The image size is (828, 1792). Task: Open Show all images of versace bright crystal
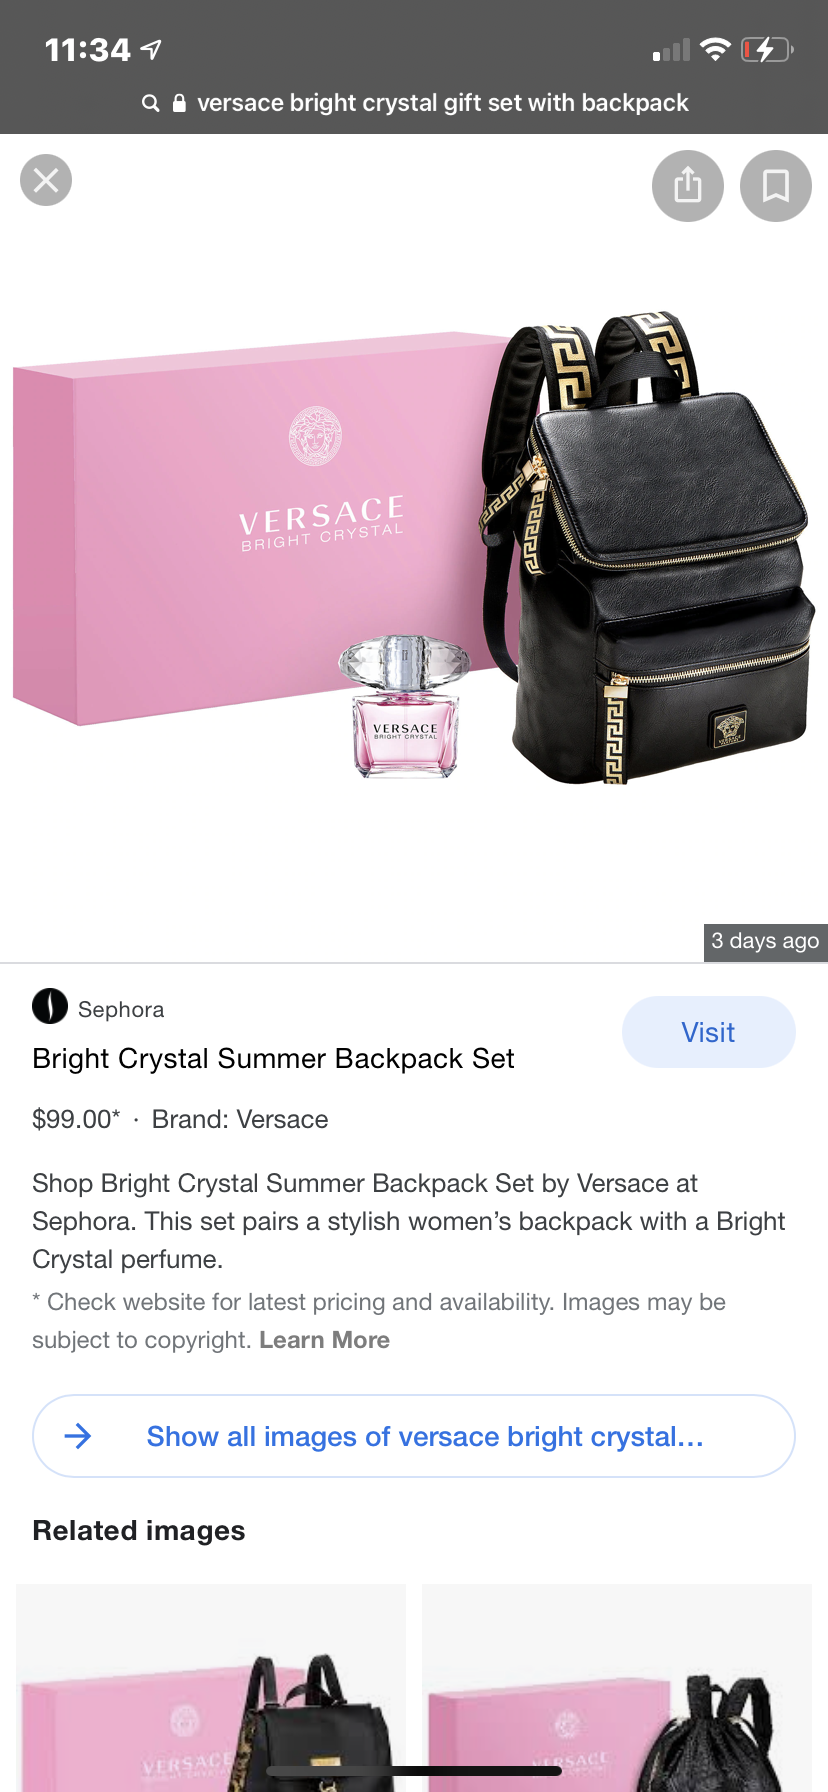coord(414,1436)
